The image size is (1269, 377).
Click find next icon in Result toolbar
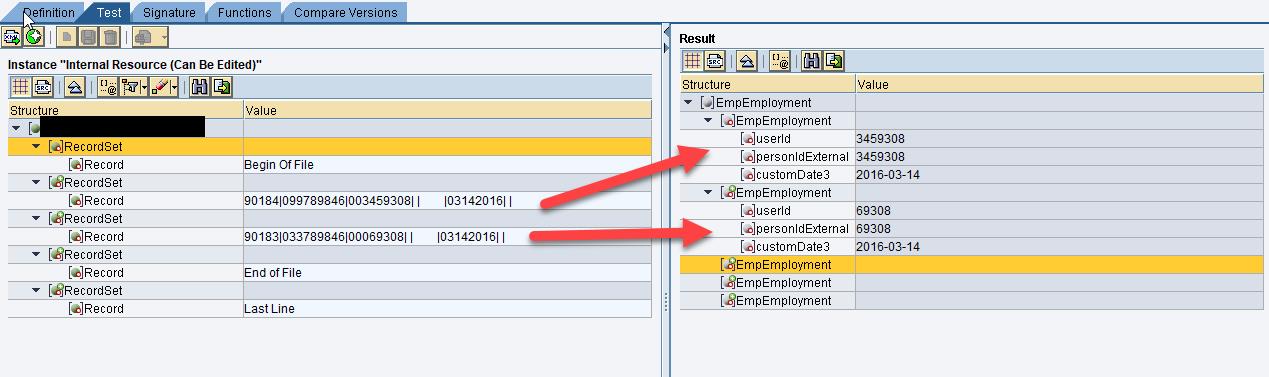tap(833, 61)
